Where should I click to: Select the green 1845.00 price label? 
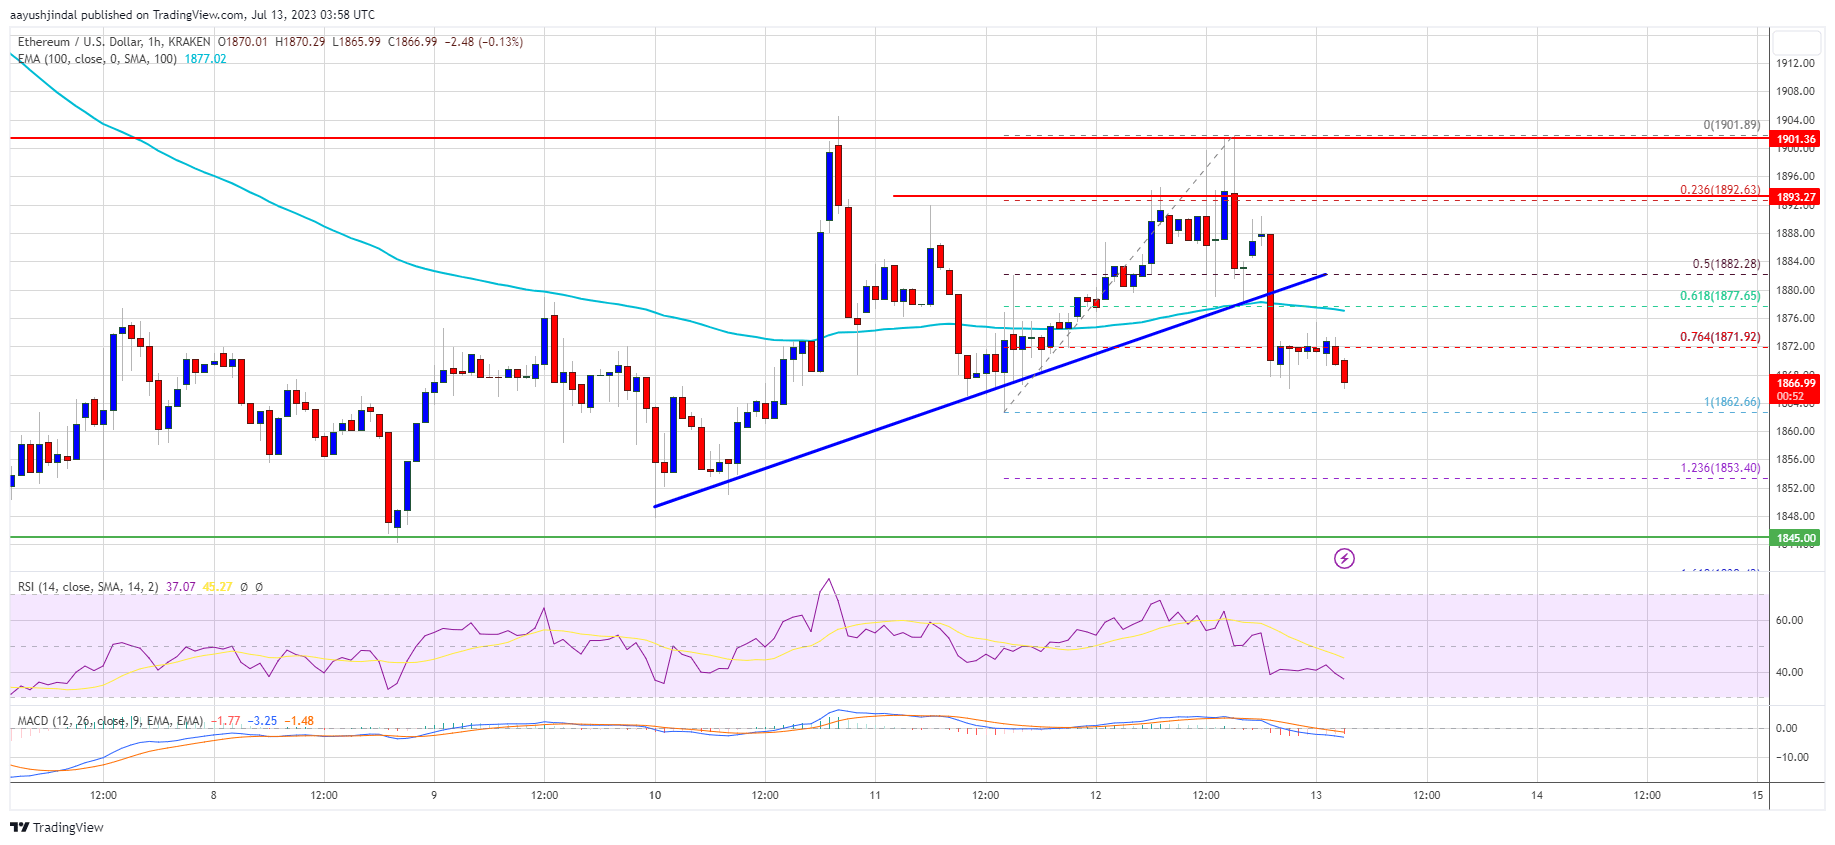tap(1796, 538)
